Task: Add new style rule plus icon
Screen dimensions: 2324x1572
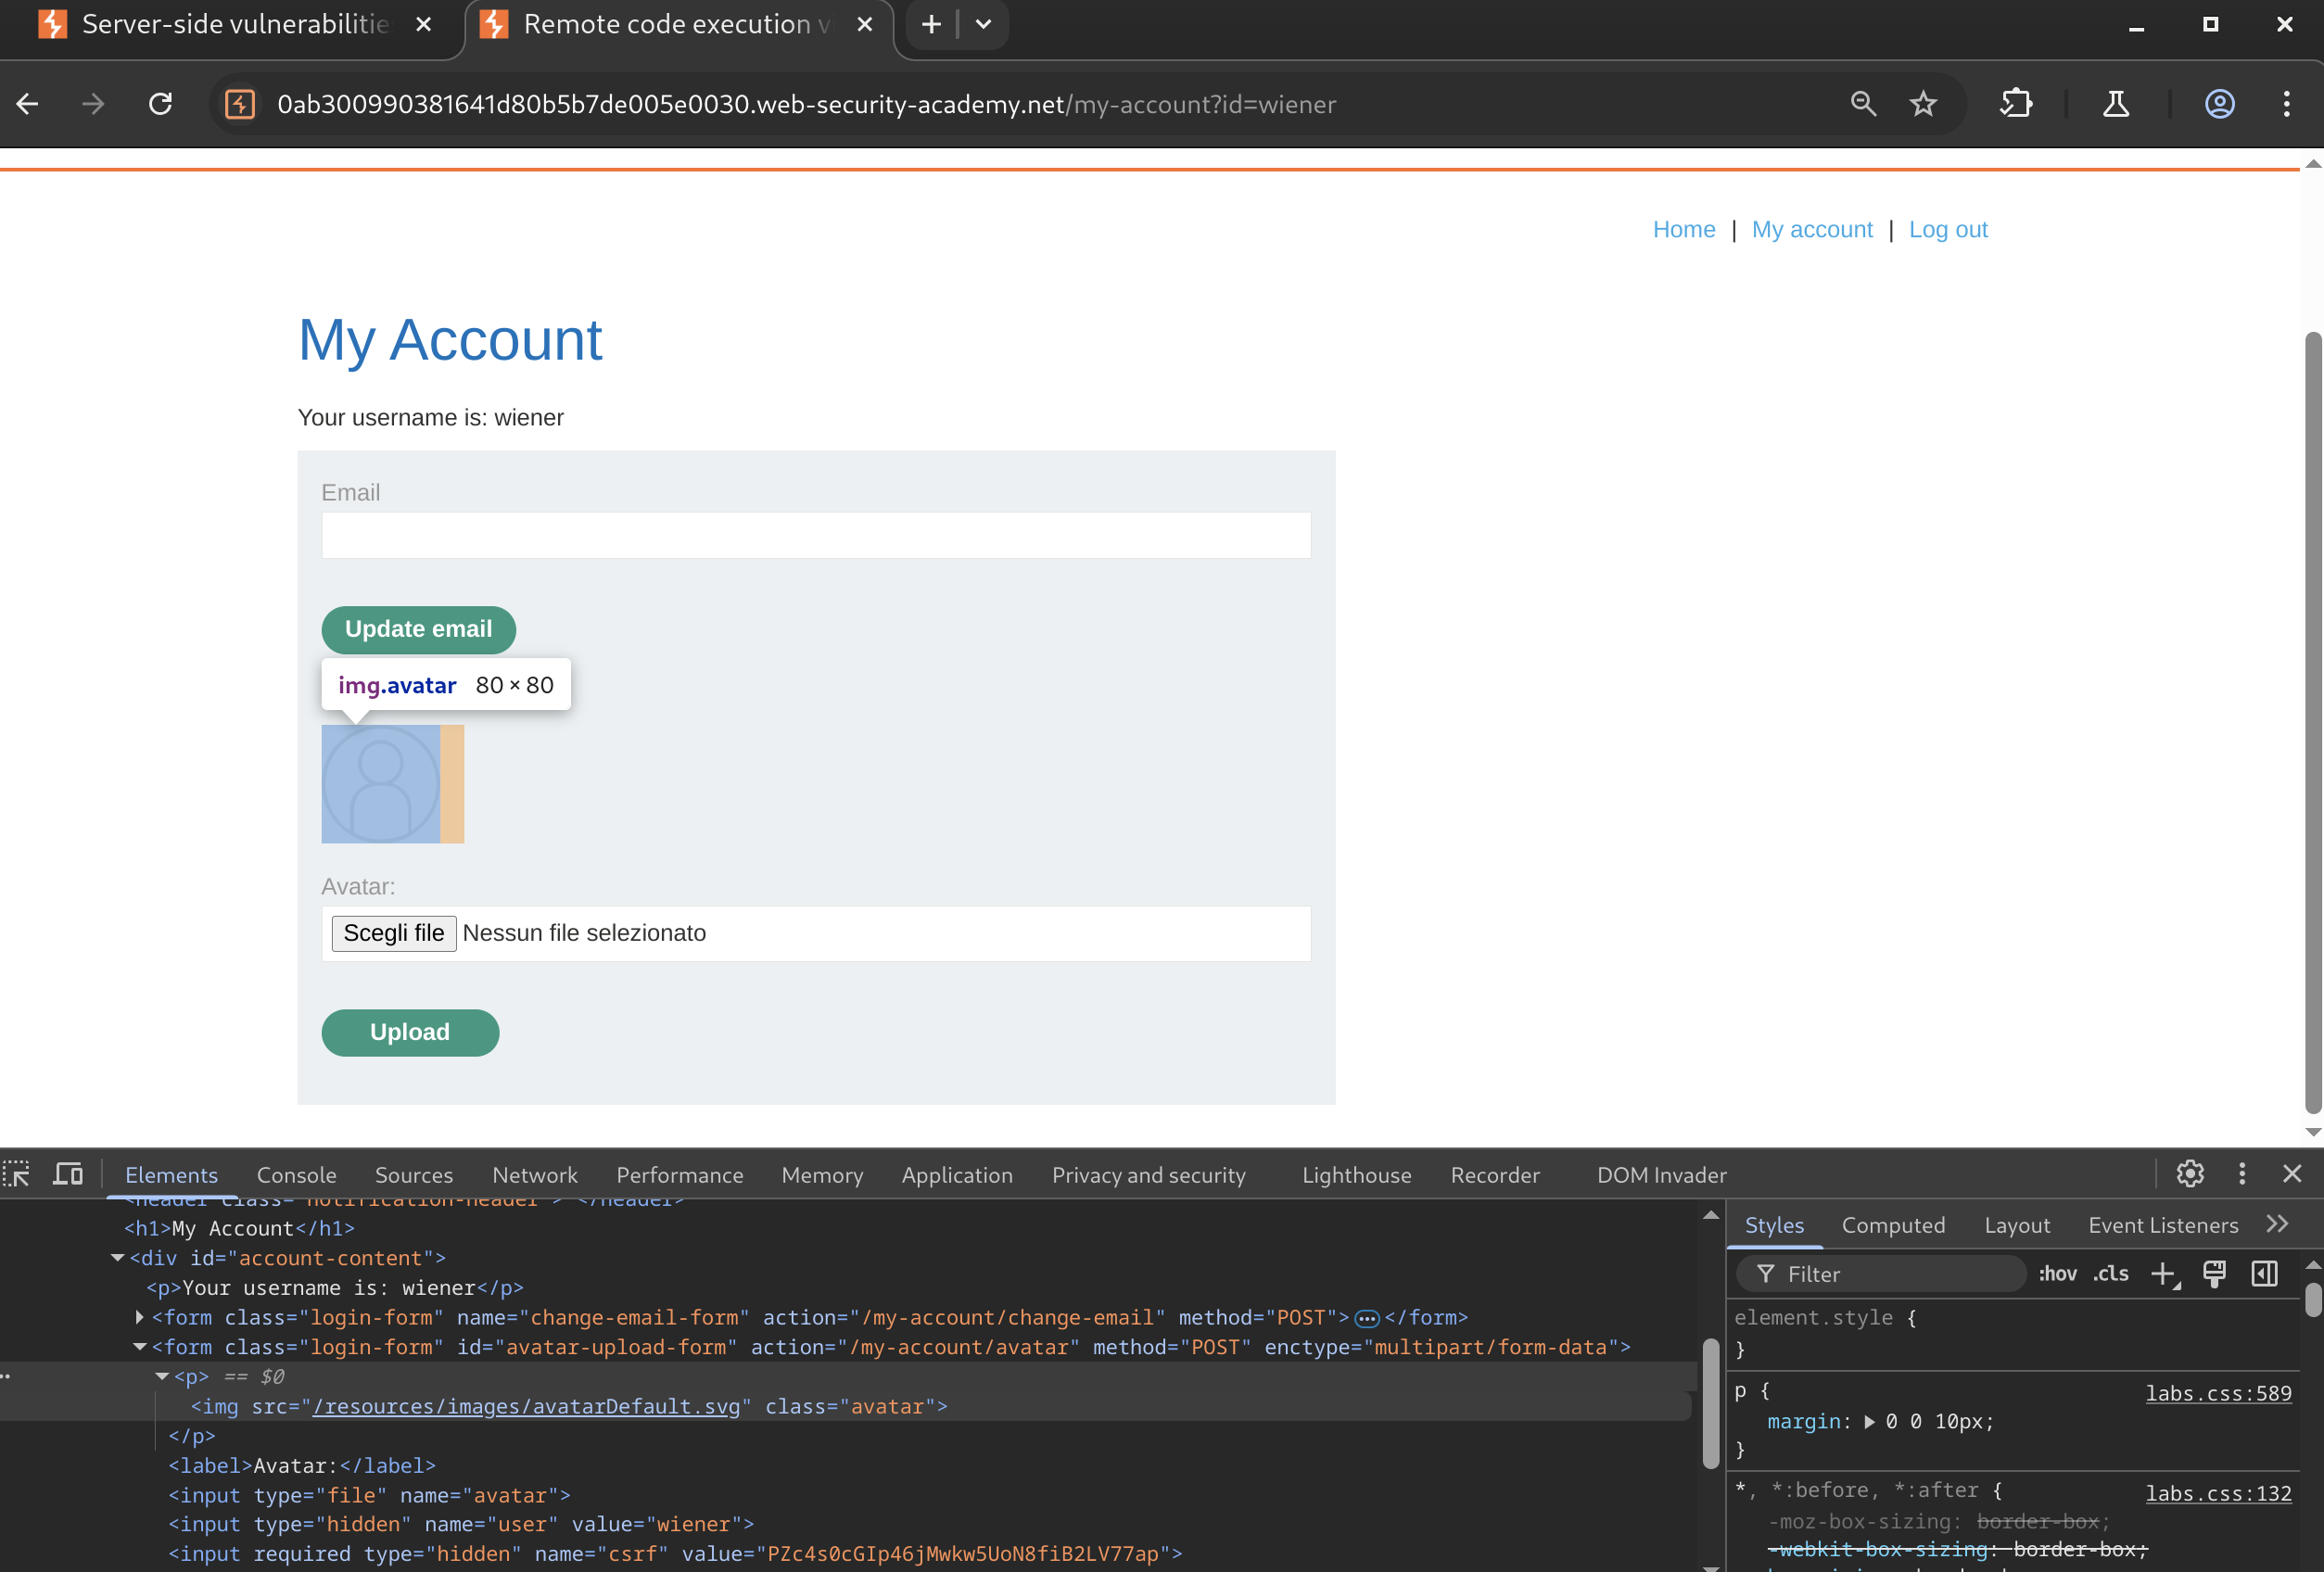Action: coord(2163,1274)
